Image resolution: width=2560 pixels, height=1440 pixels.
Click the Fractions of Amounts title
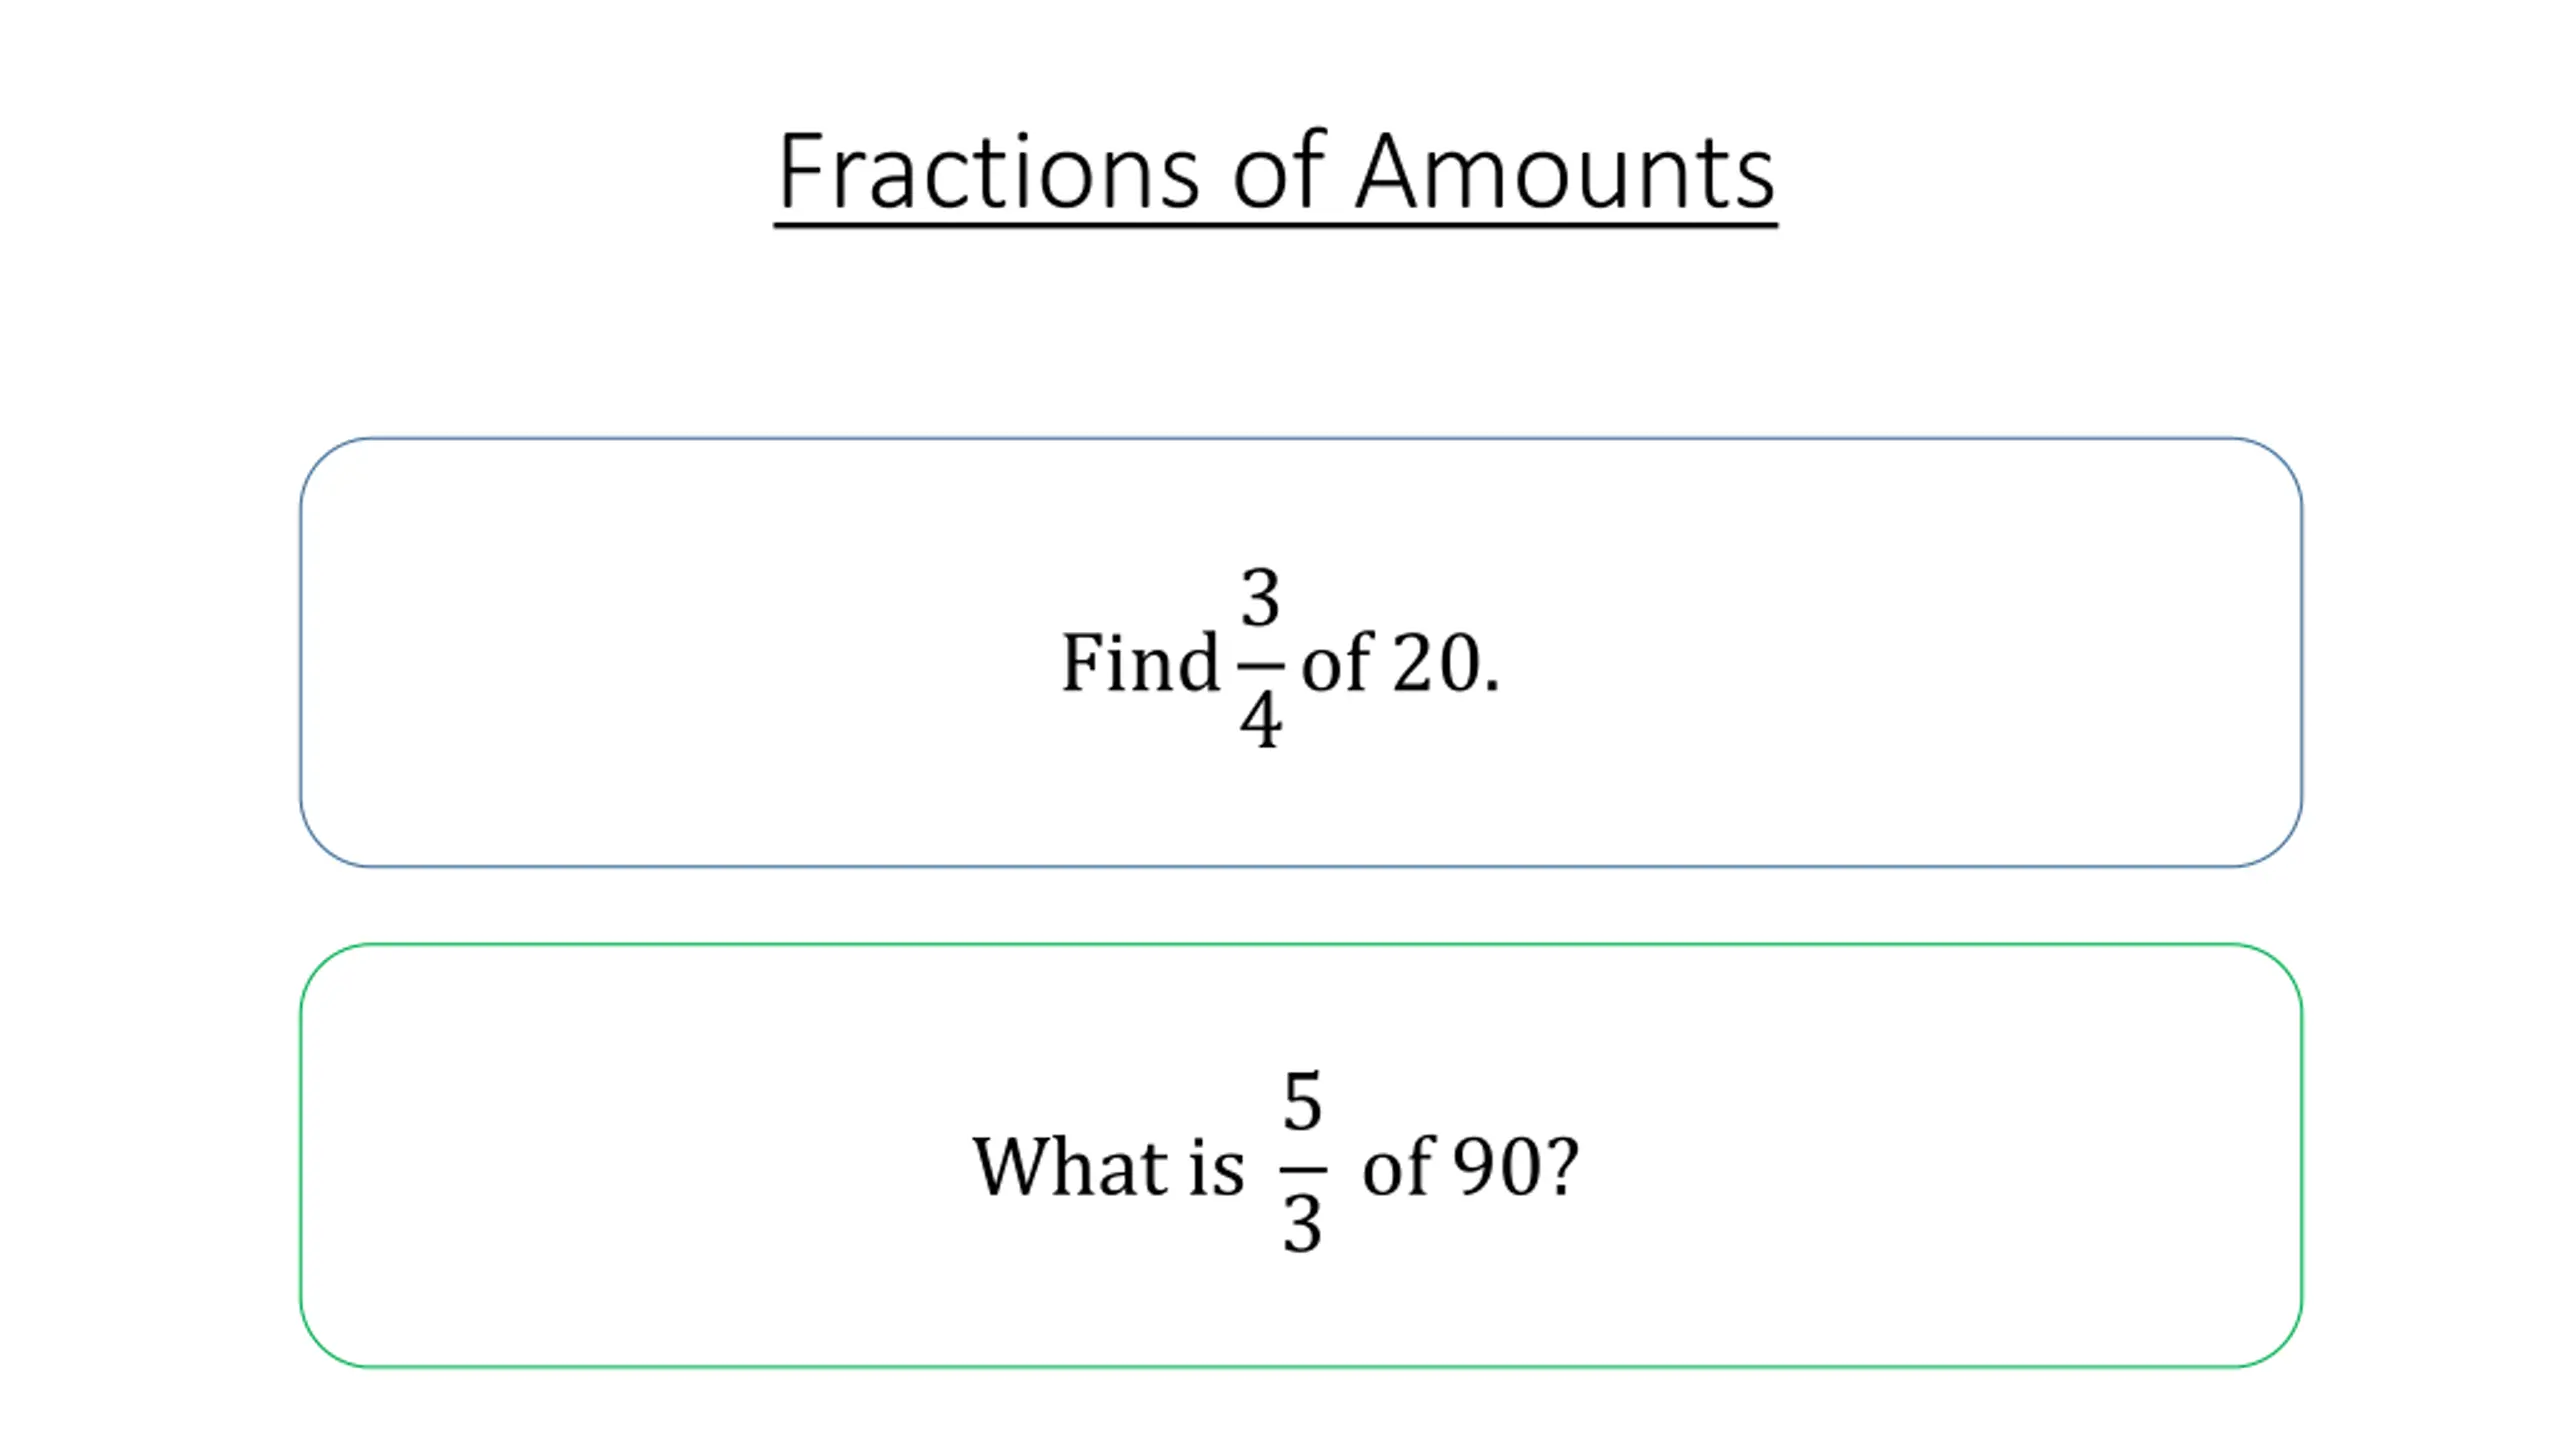(1276, 172)
